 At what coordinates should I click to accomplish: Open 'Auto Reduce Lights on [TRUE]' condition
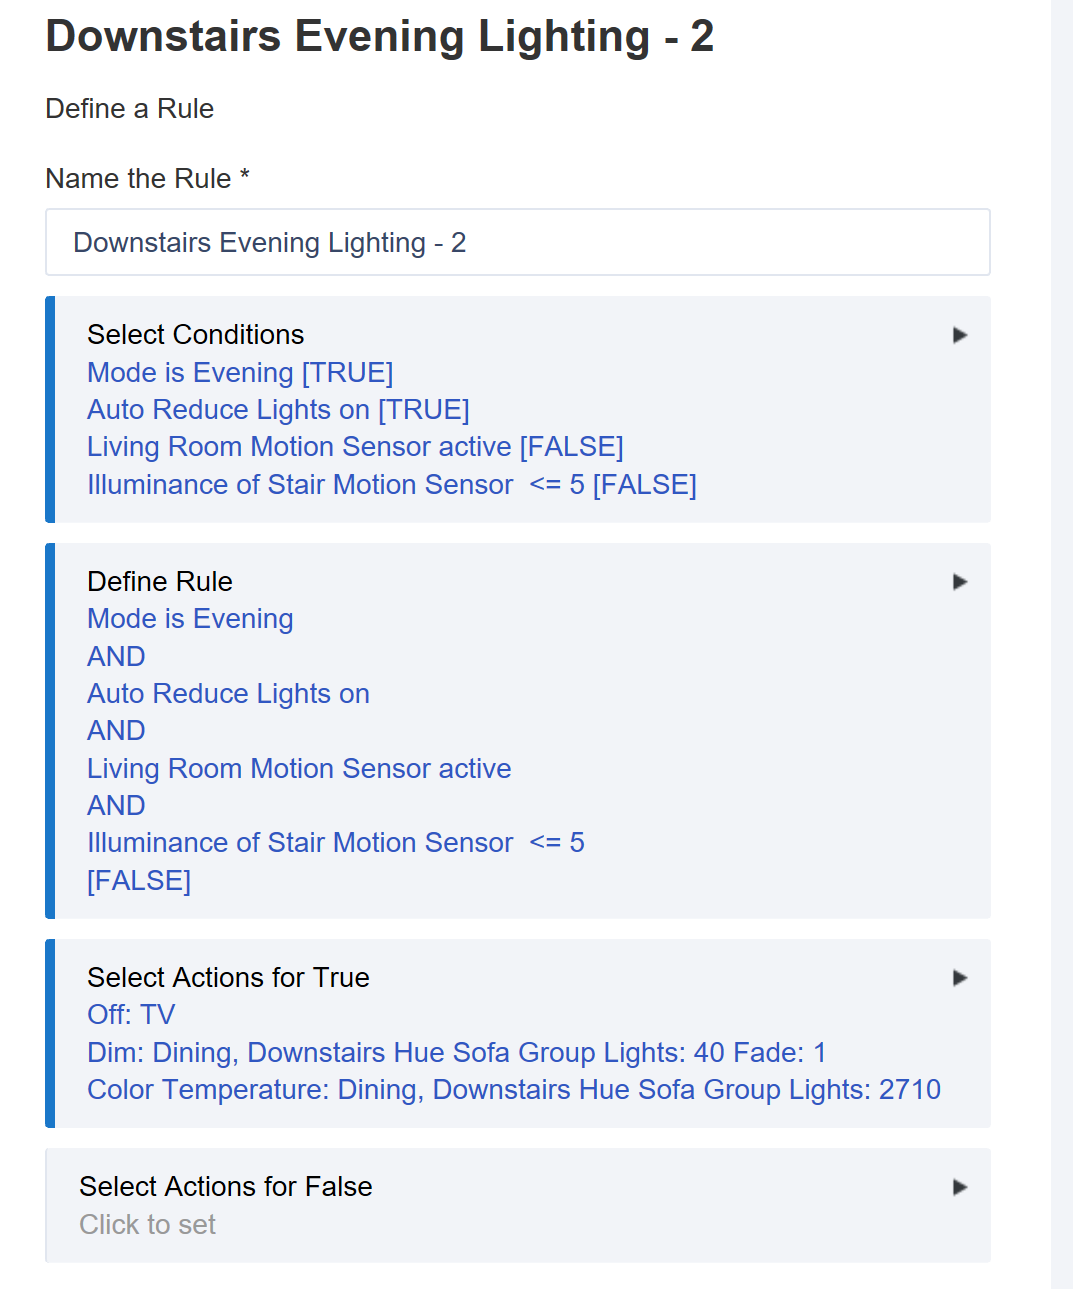point(278,410)
